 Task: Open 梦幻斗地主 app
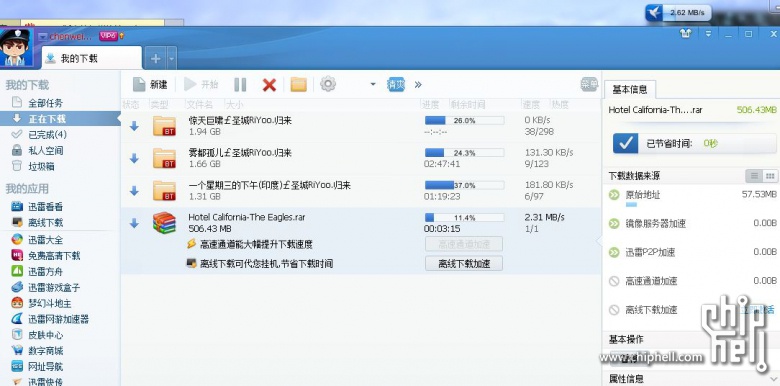[42, 303]
